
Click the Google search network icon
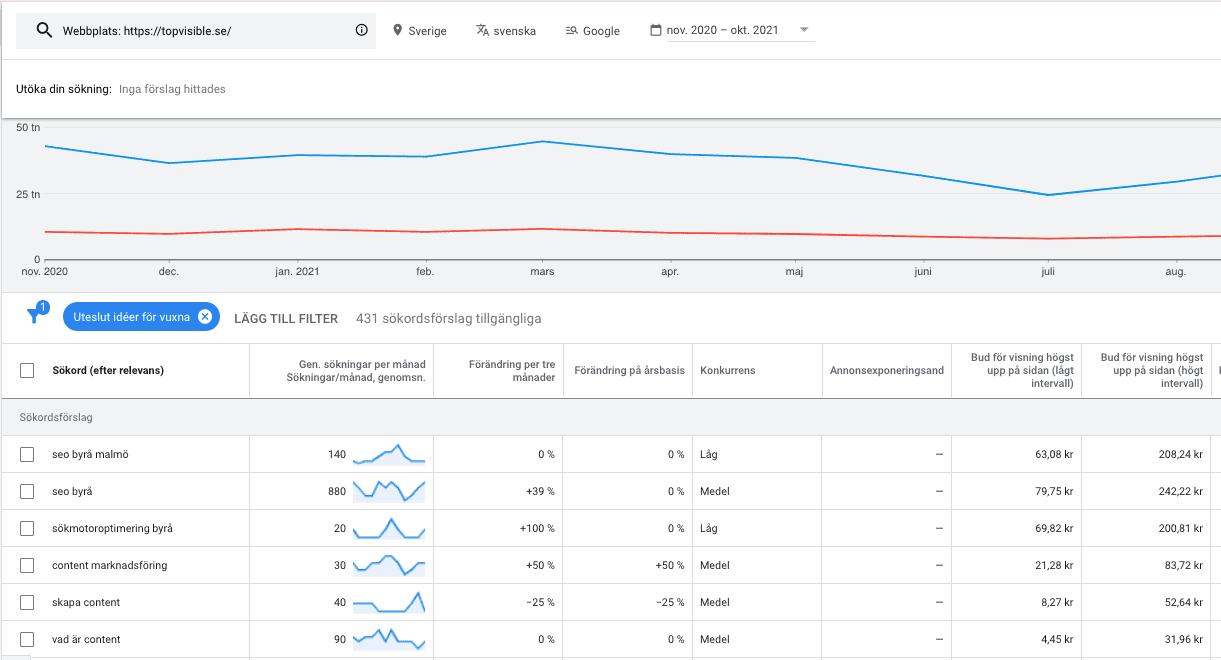point(572,30)
